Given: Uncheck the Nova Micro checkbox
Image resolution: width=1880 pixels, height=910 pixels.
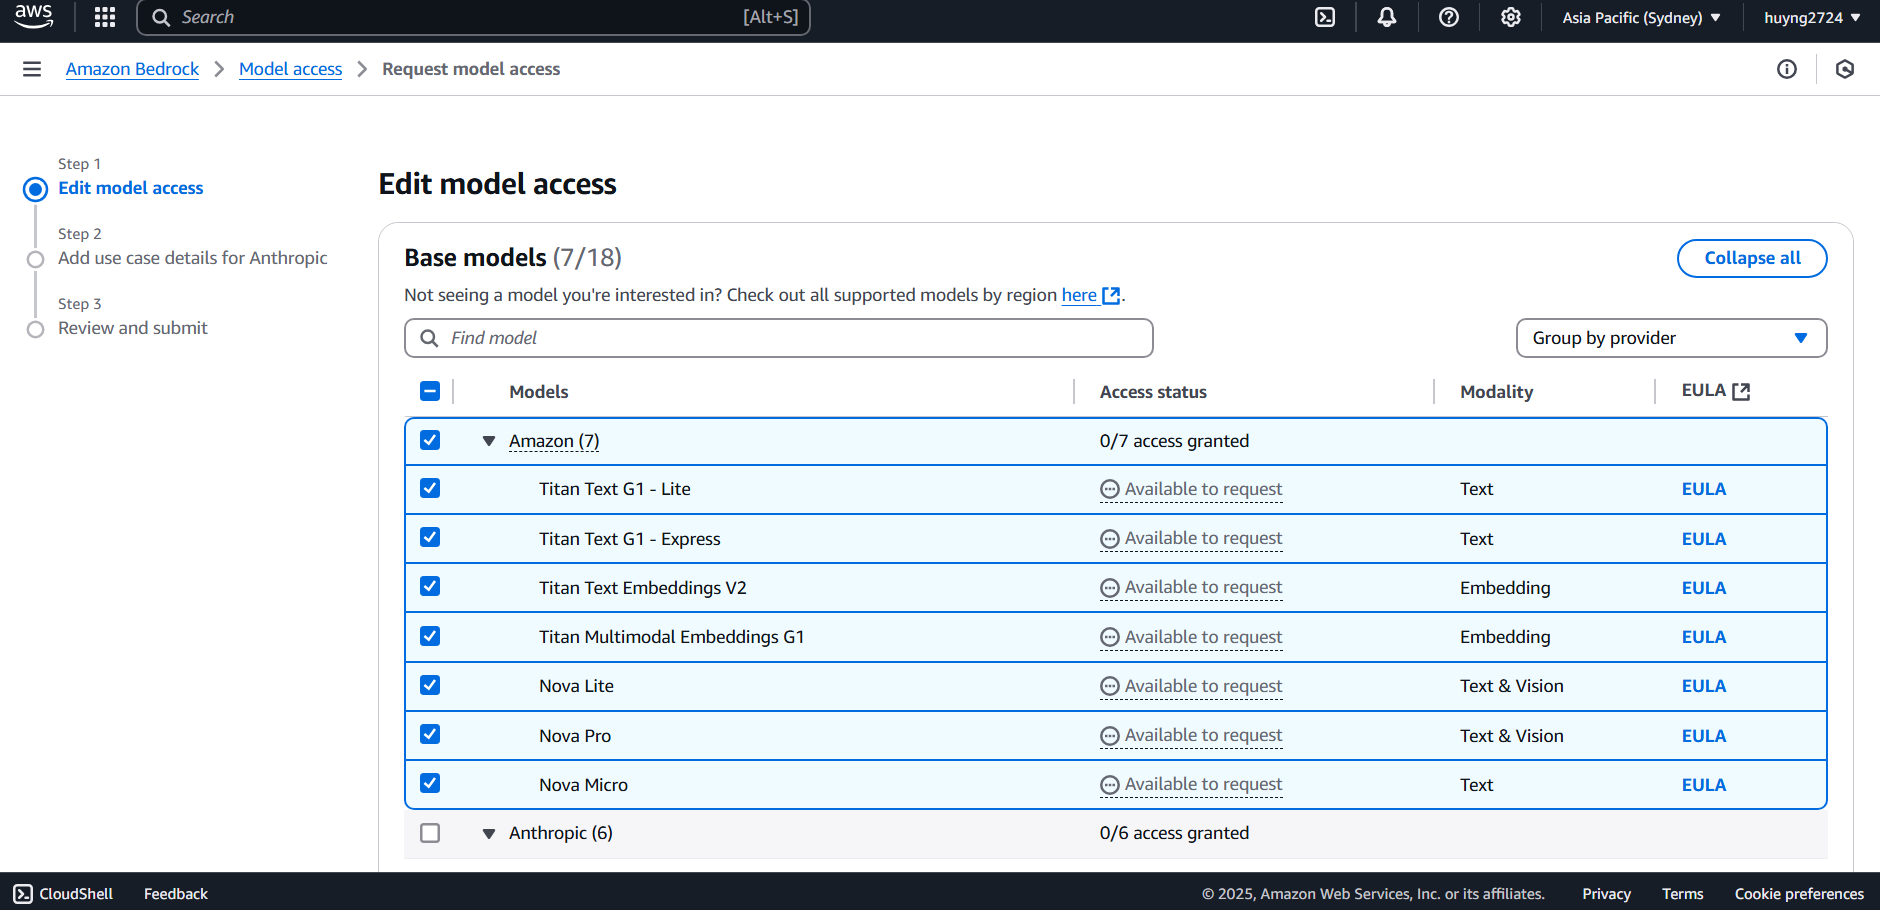Looking at the screenshot, I should click(x=430, y=783).
